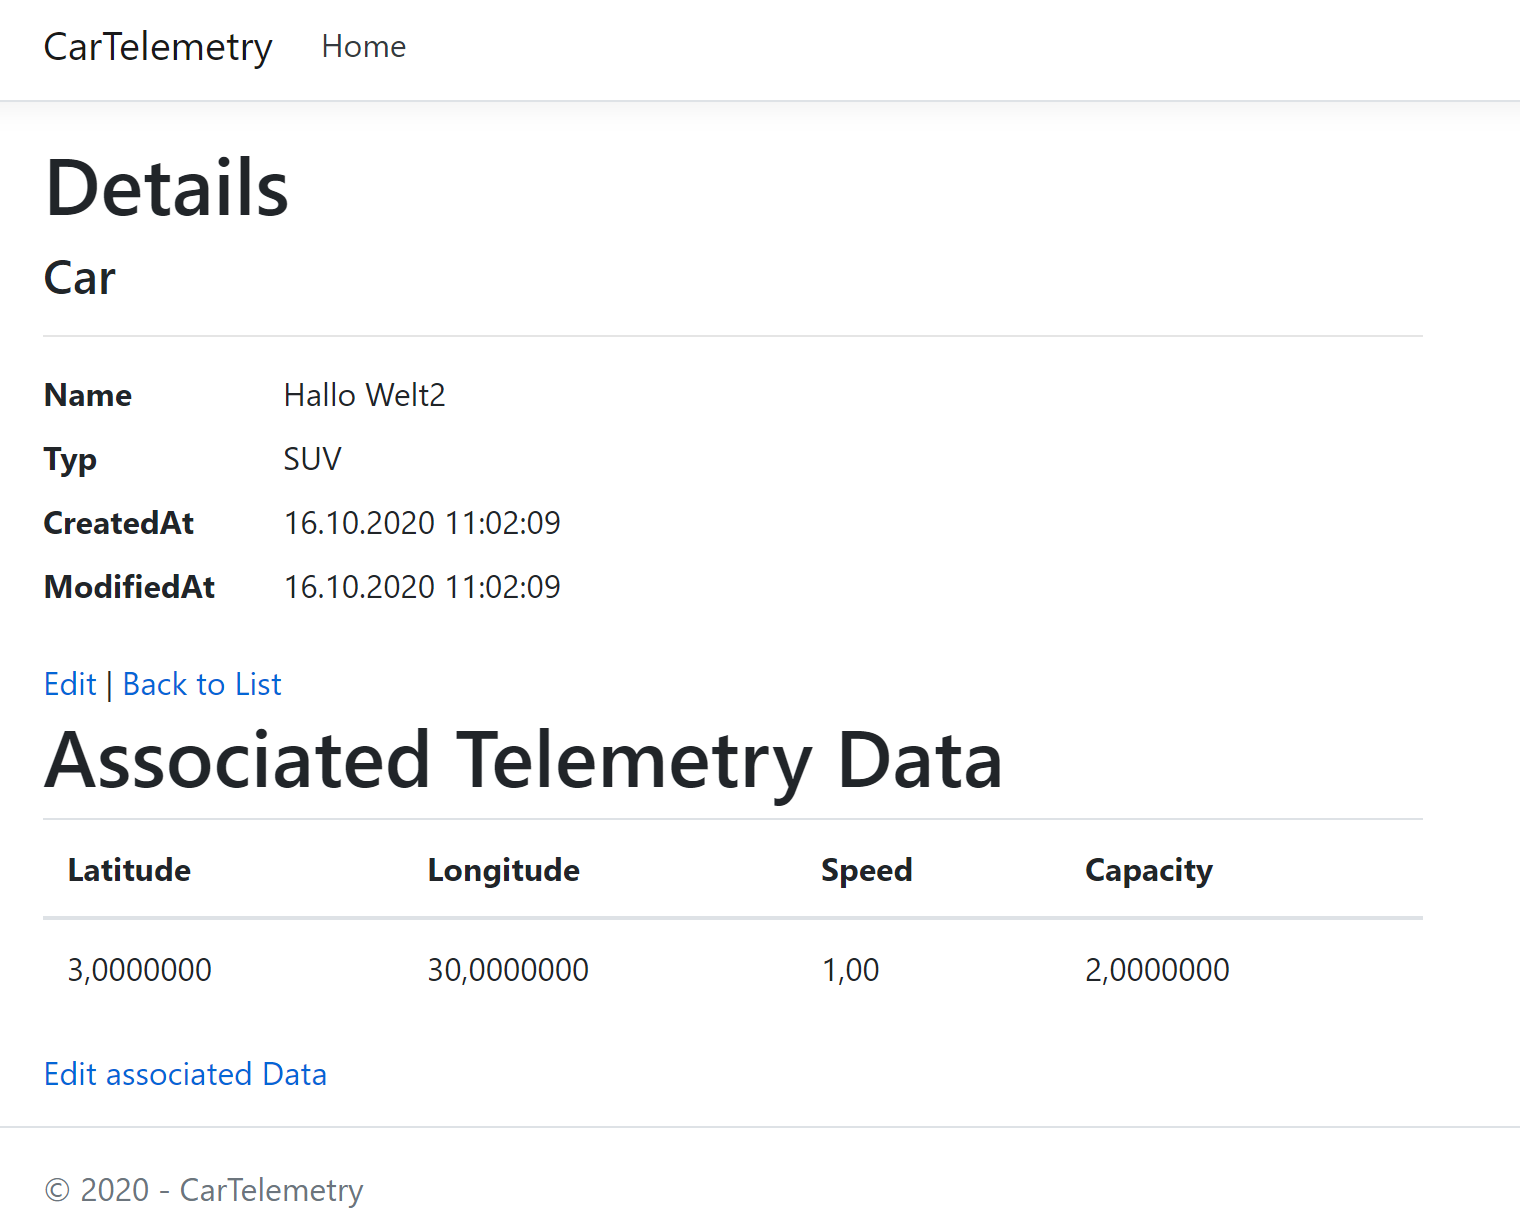Select the Details page heading
Image resolution: width=1520 pixels, height=1228 pixels.
[x=167, y=188]
